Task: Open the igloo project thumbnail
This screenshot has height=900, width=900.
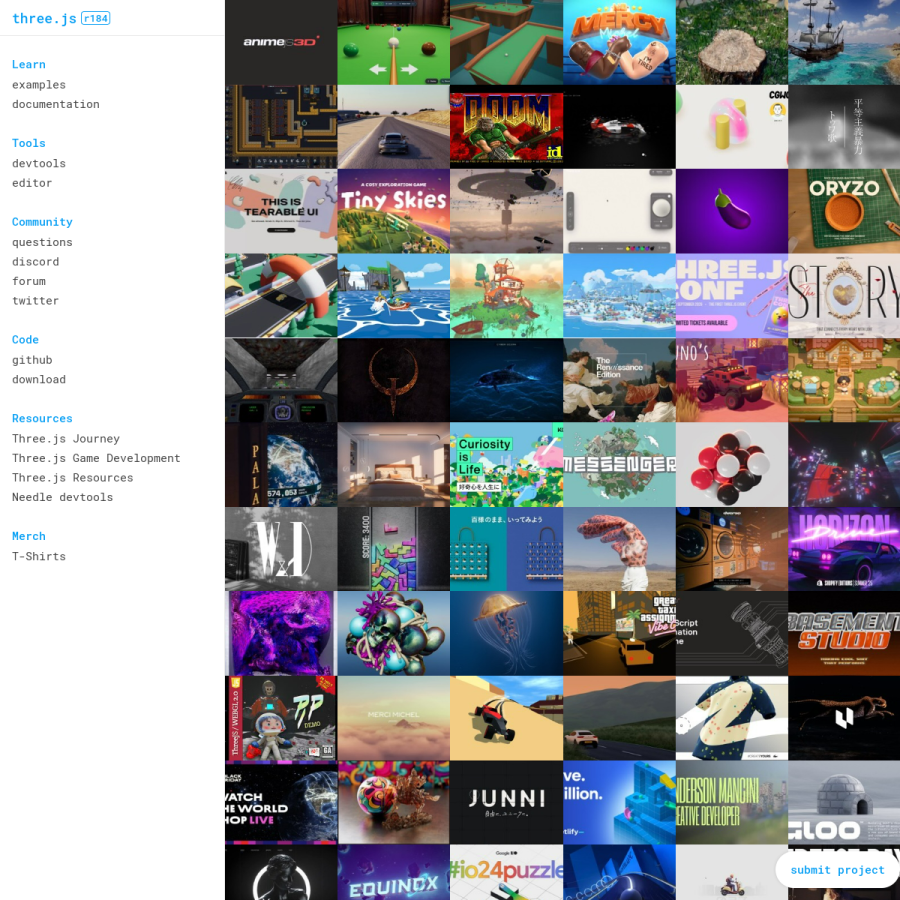Action: [x=844, y=802]
